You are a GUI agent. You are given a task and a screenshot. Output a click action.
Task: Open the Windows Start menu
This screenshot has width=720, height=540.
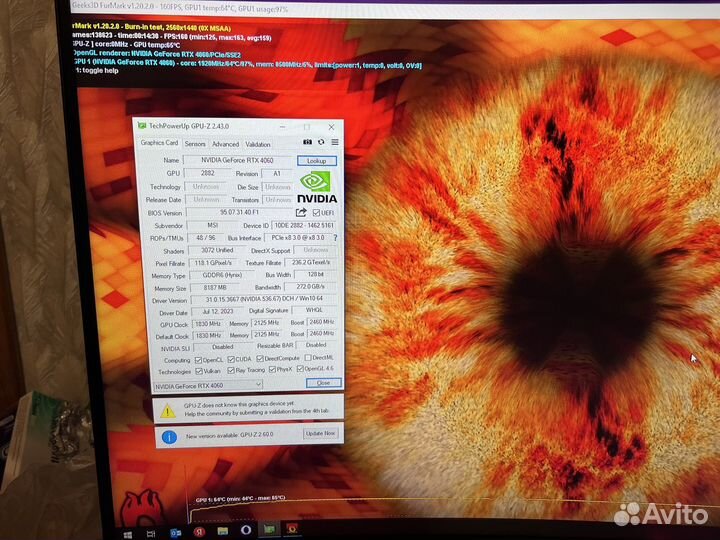pos(128,535)
